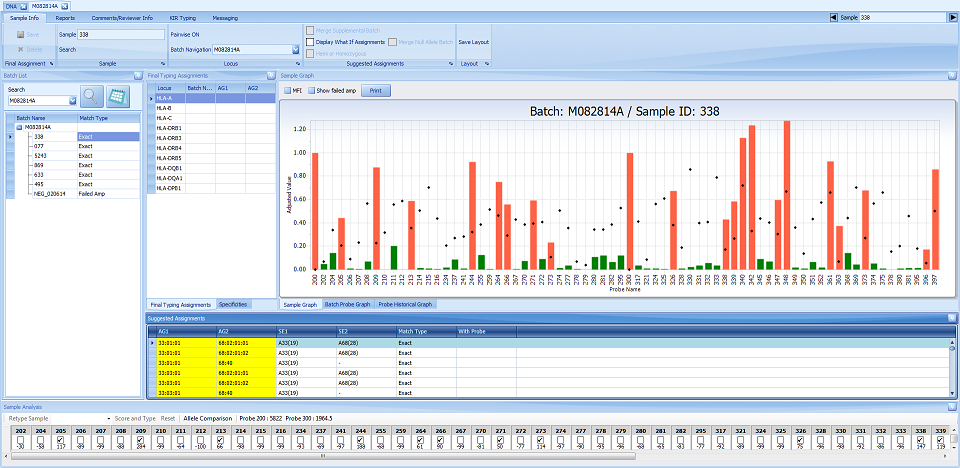Toggle the Merge Supplemental Batch checkbox
This screenshot has width=960, height=468.
pyautogui.click(x=310, y=30)
